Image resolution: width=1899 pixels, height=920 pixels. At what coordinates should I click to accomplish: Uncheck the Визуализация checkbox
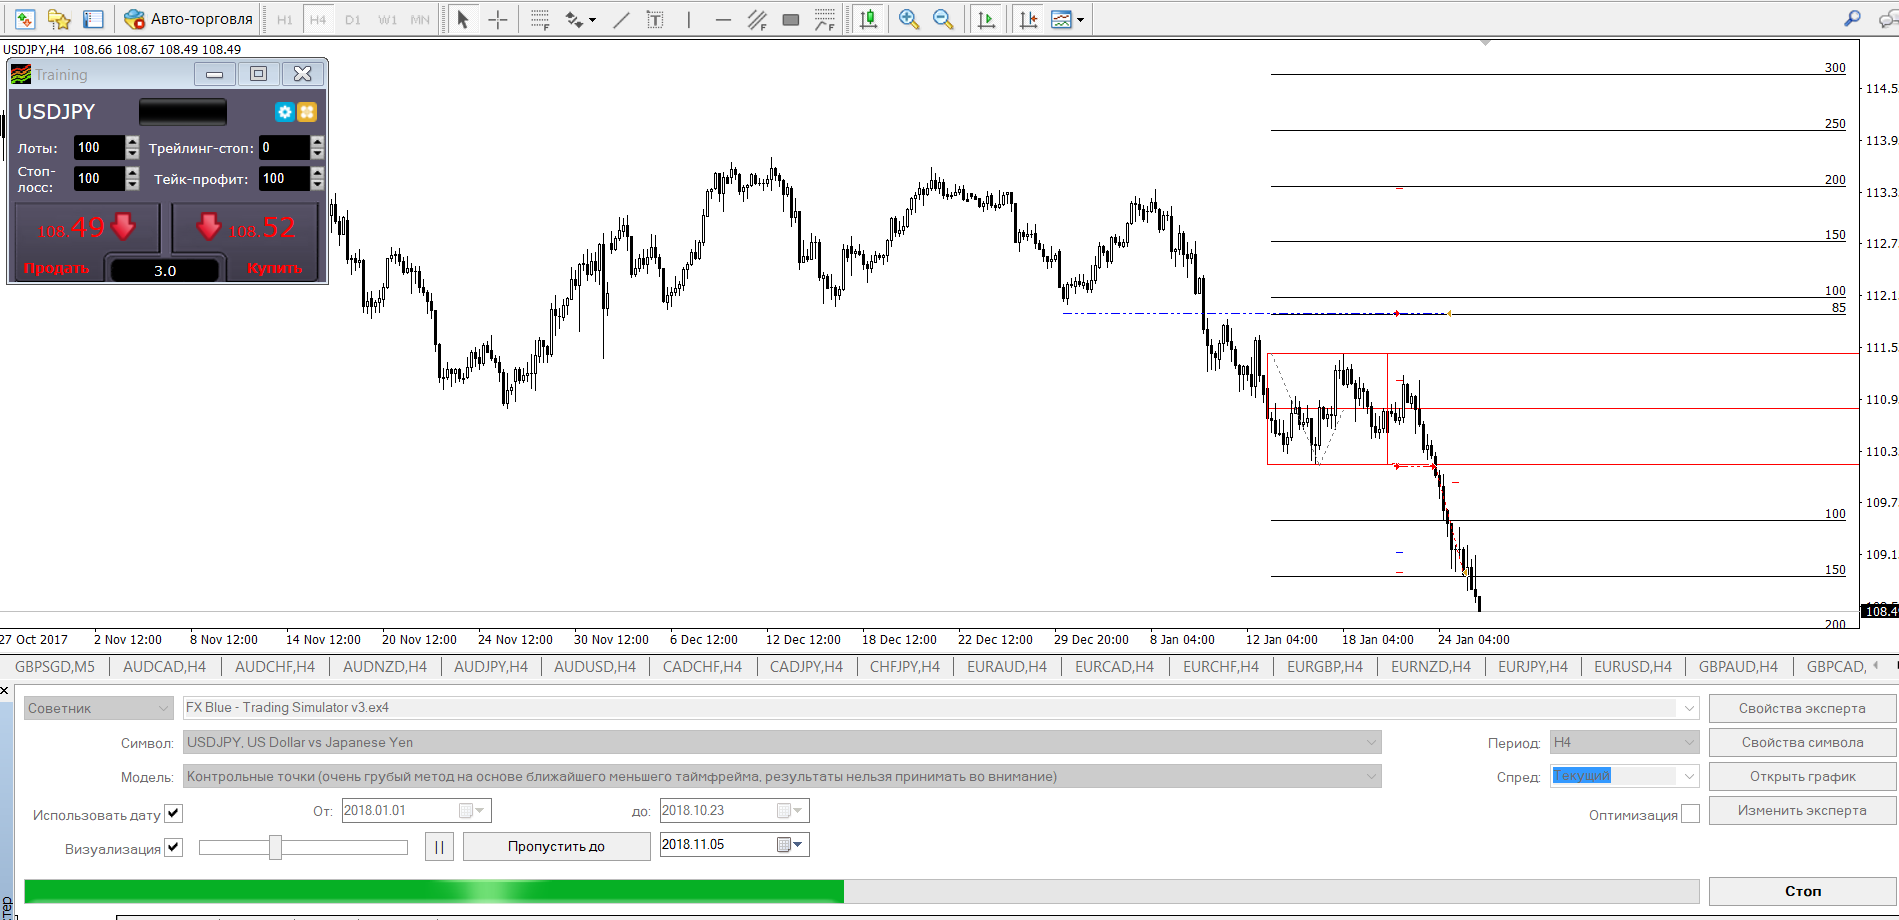click(x=174, y=847)
